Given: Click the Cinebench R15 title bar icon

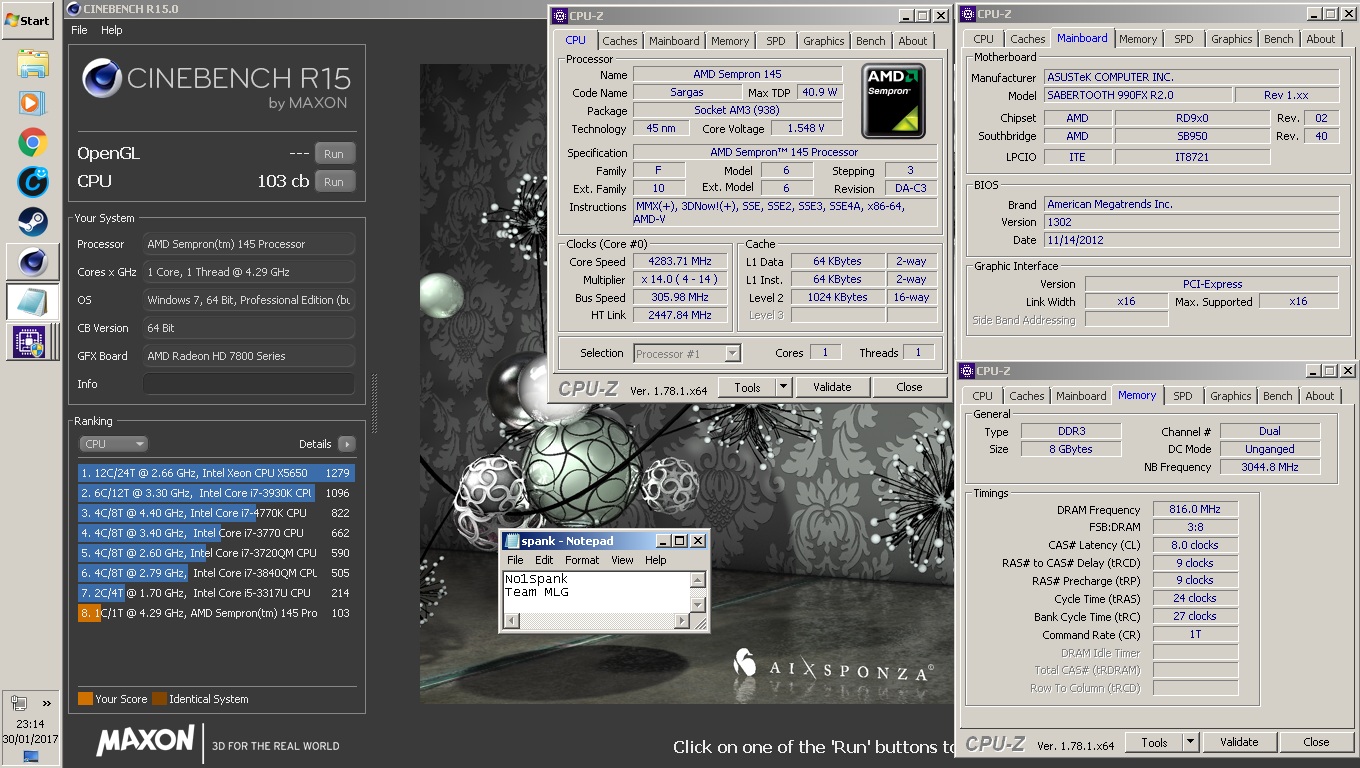Looking at the screenshot, I should [75, 9].
